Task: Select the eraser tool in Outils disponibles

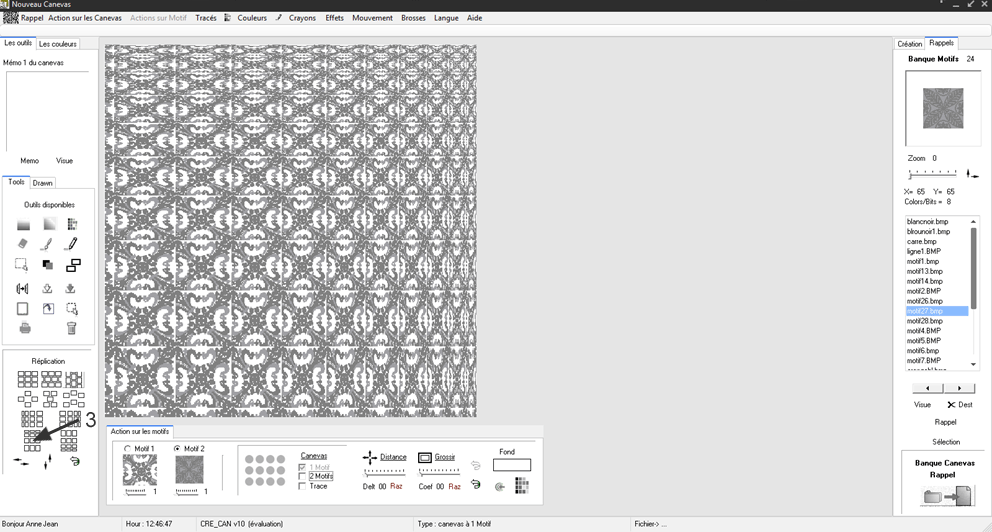Action: tap(23, 243)
